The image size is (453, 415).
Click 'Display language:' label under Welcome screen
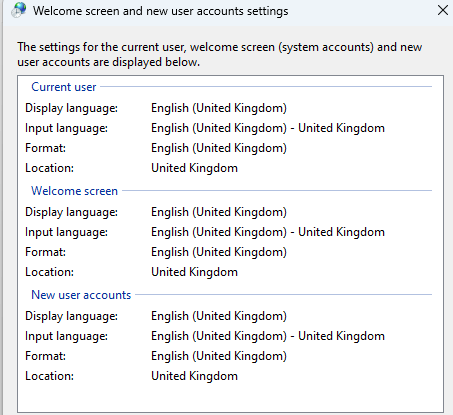71,212
